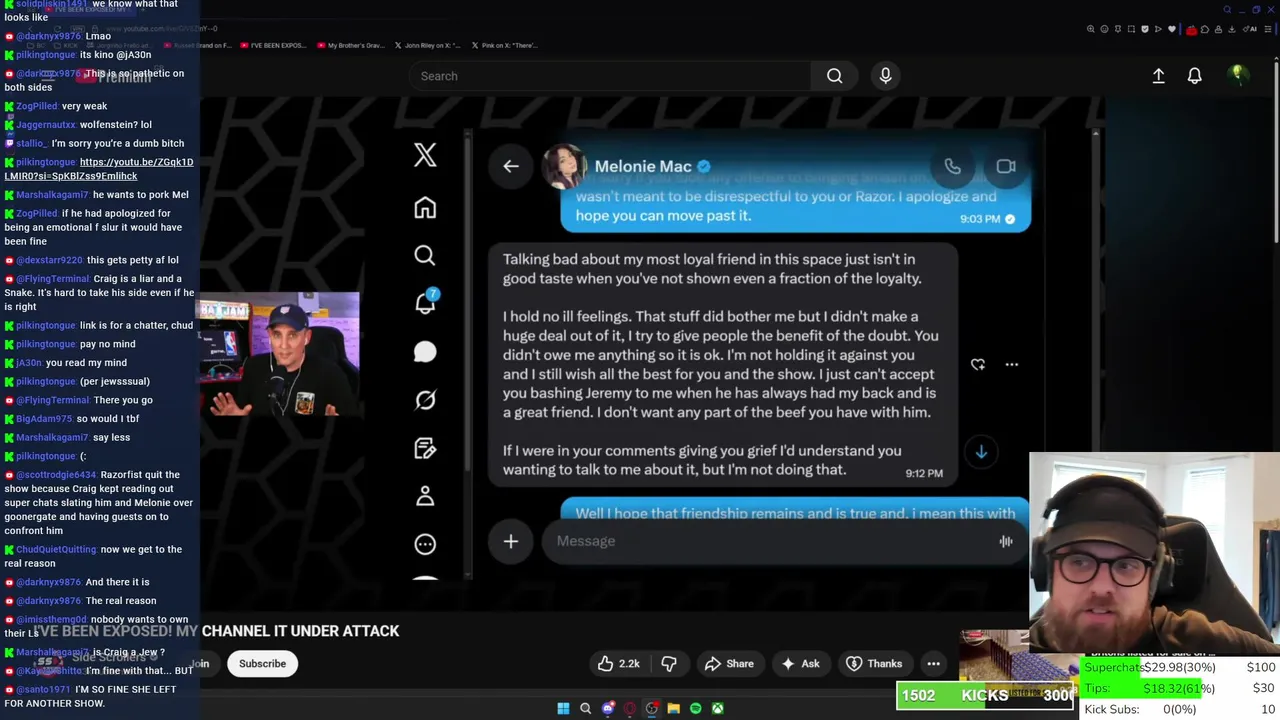This screenshot has width=1280, height=720.
Task: Click the 9:12 PM message timestamp
Action: coord(924,473)
